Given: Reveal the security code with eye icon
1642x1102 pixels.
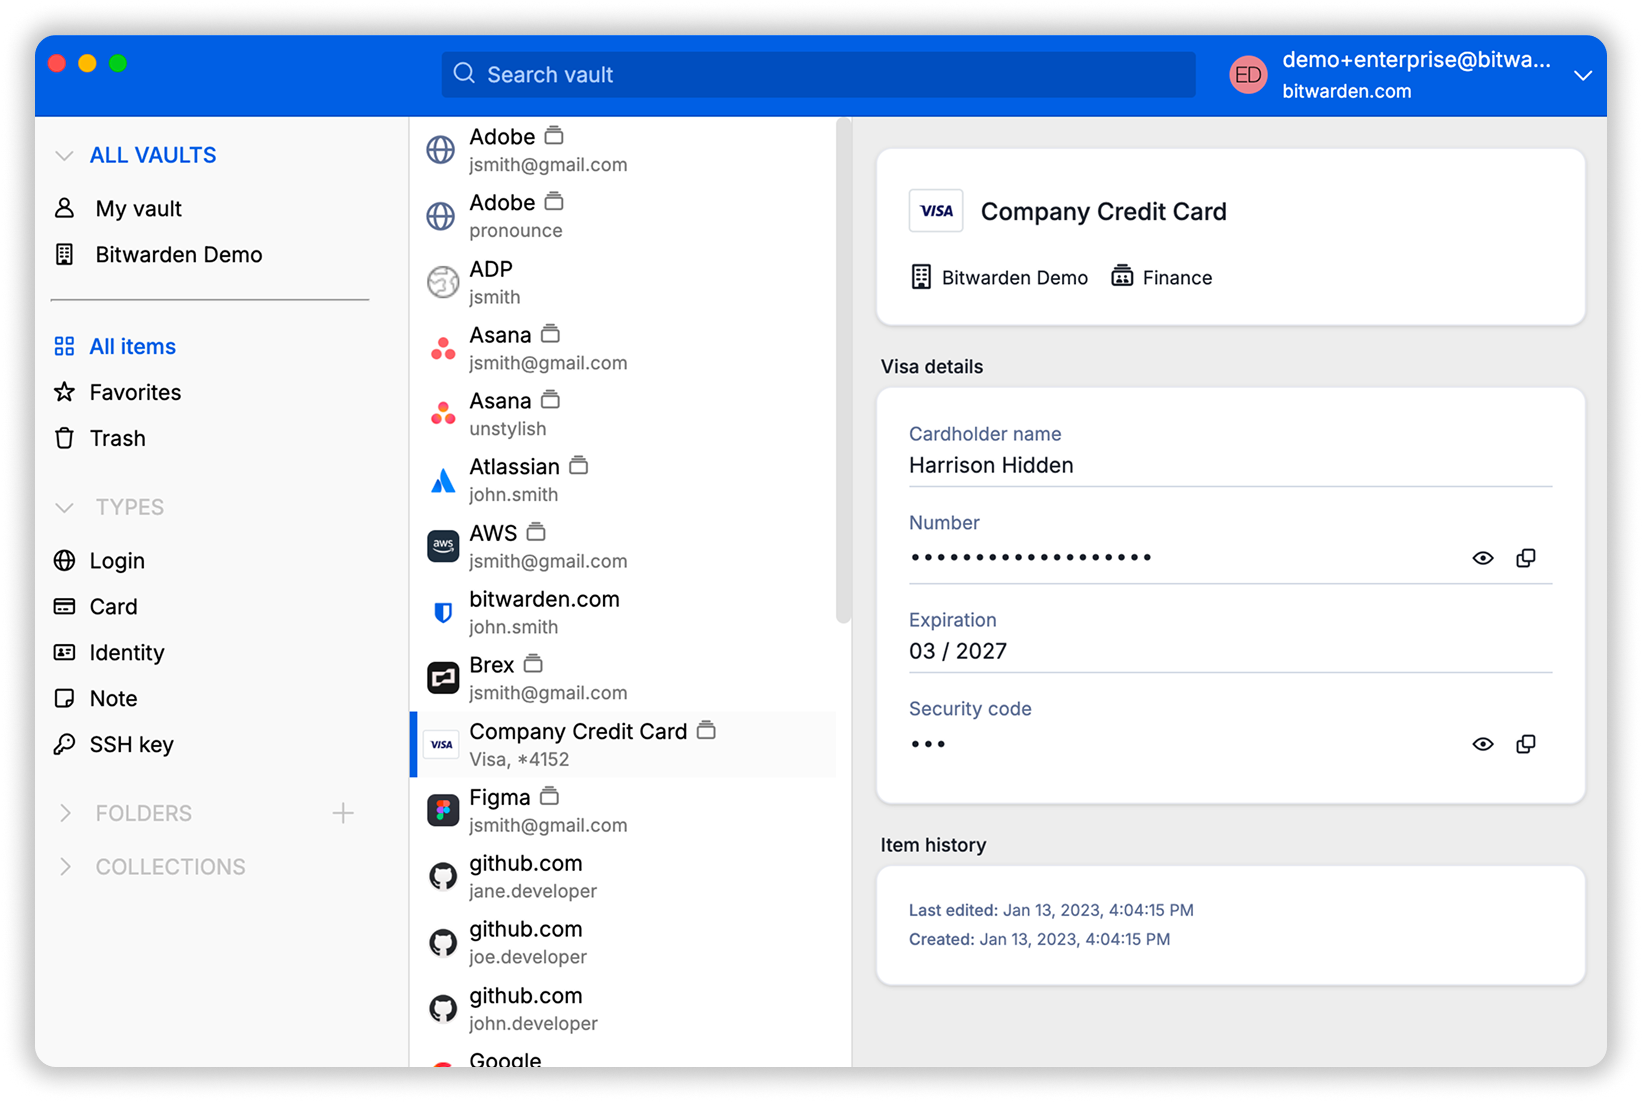Looking at the screenshot, I should (x=1483, y=744).
